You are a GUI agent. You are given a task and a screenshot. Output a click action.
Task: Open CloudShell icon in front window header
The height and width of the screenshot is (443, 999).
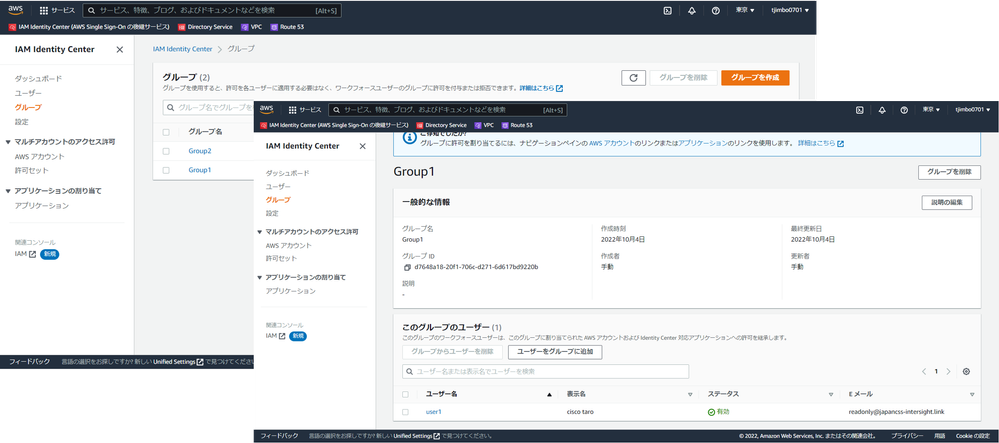tap(859, 110)
